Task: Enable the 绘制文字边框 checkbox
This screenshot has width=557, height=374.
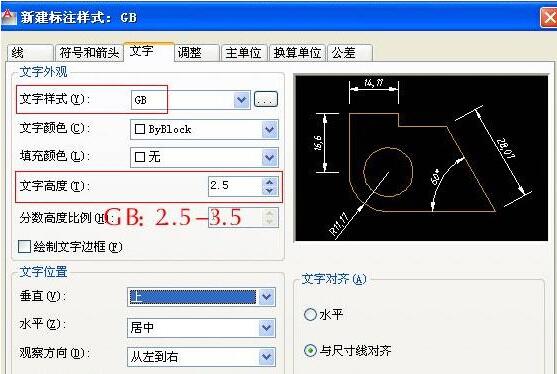Action: [x=24, y=246]
